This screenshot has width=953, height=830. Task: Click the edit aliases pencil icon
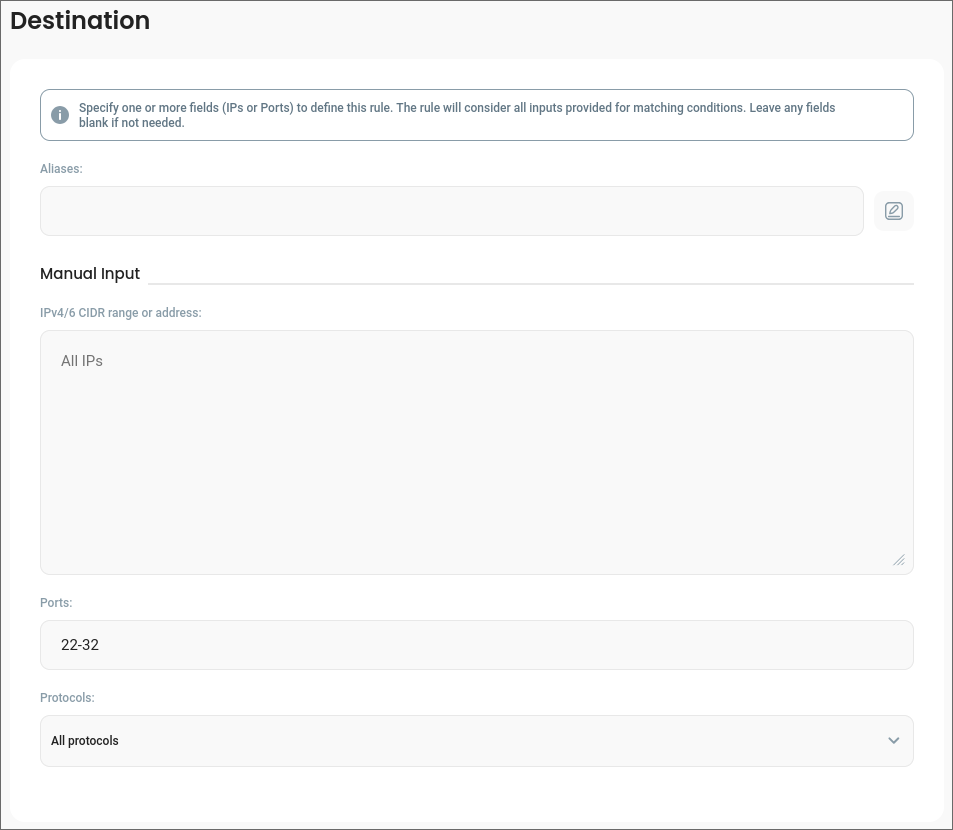tap(893, 211)
